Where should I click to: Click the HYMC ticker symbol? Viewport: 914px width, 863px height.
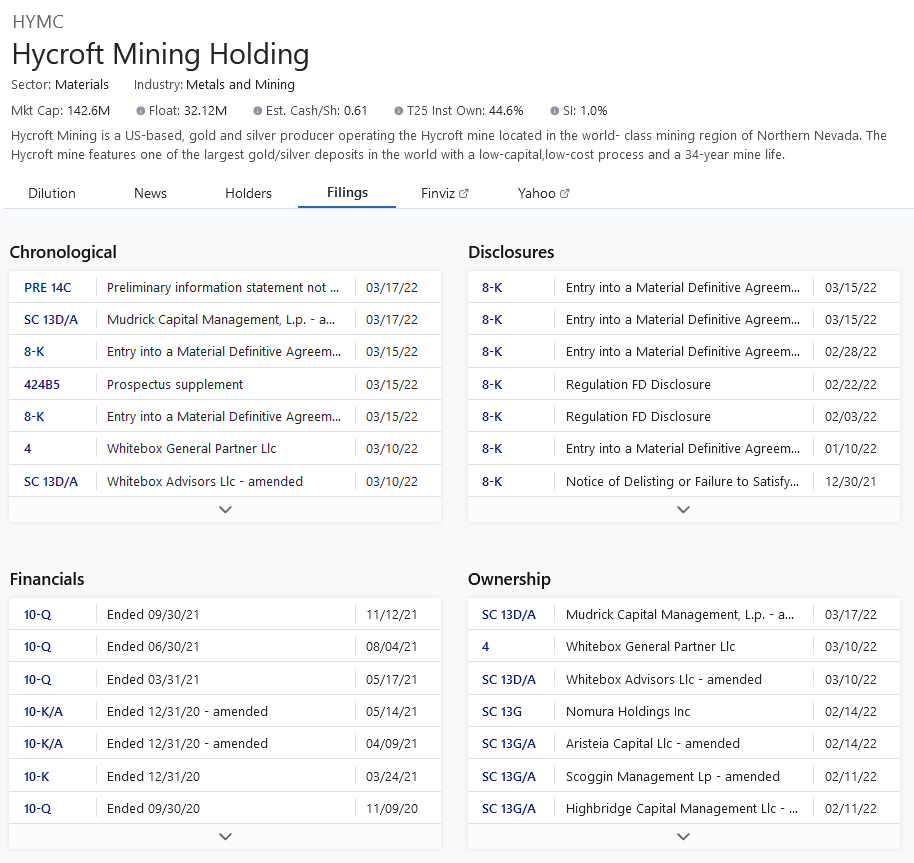pos(38,22)
